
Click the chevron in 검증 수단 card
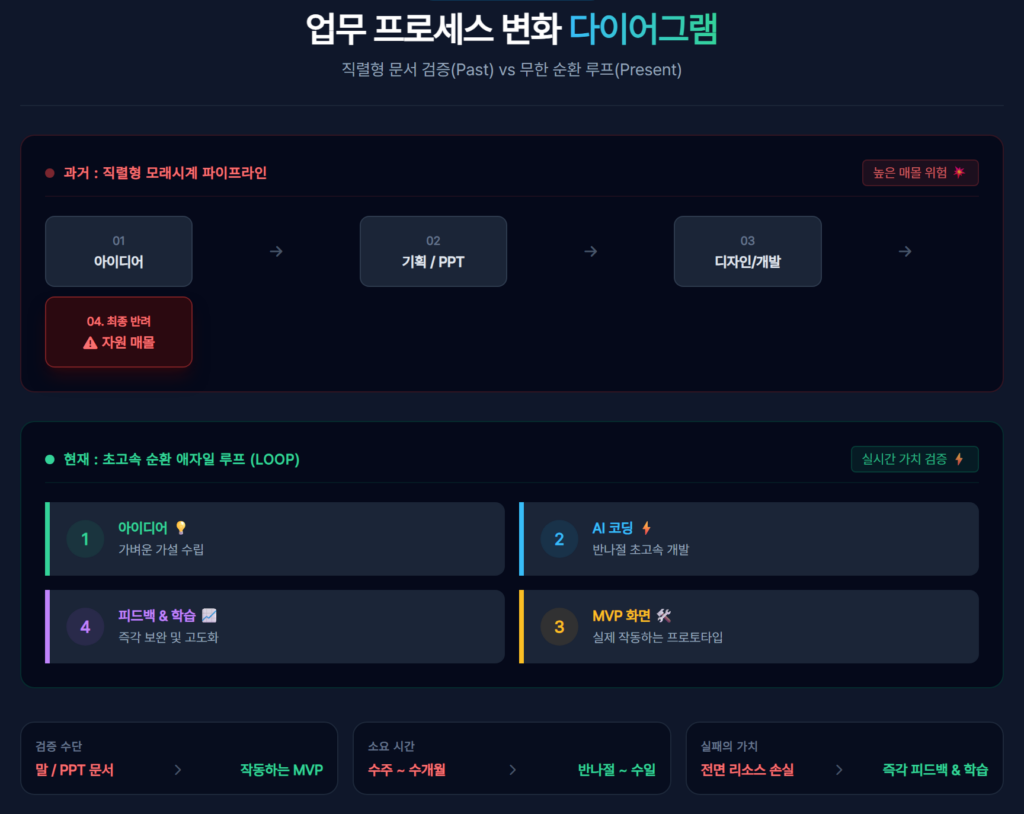[178, 770]
